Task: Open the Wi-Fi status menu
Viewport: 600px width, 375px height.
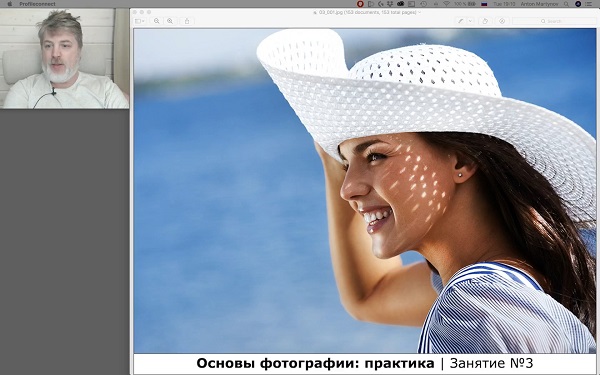Action: (446, 4)
